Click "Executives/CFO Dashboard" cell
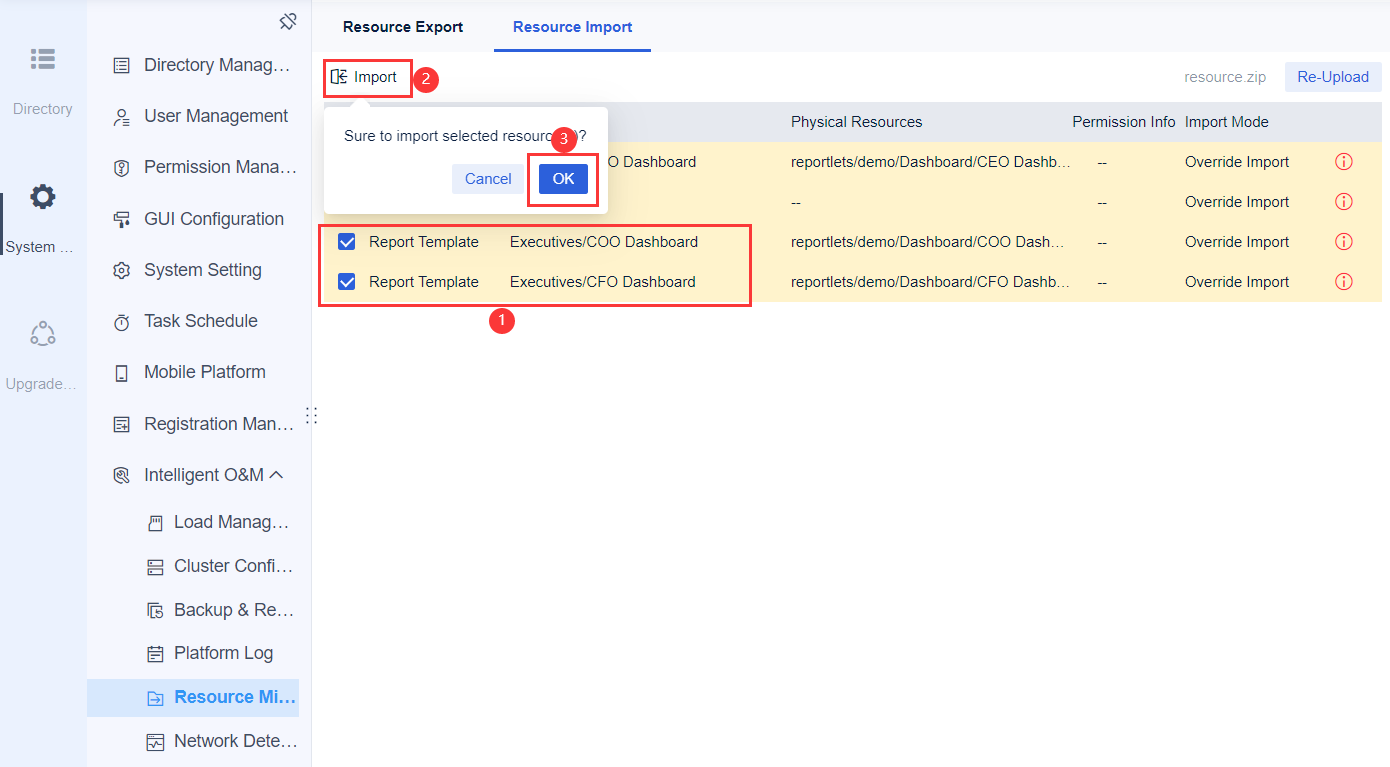The width and height of the screenshot is (1390, 767). 603,282
